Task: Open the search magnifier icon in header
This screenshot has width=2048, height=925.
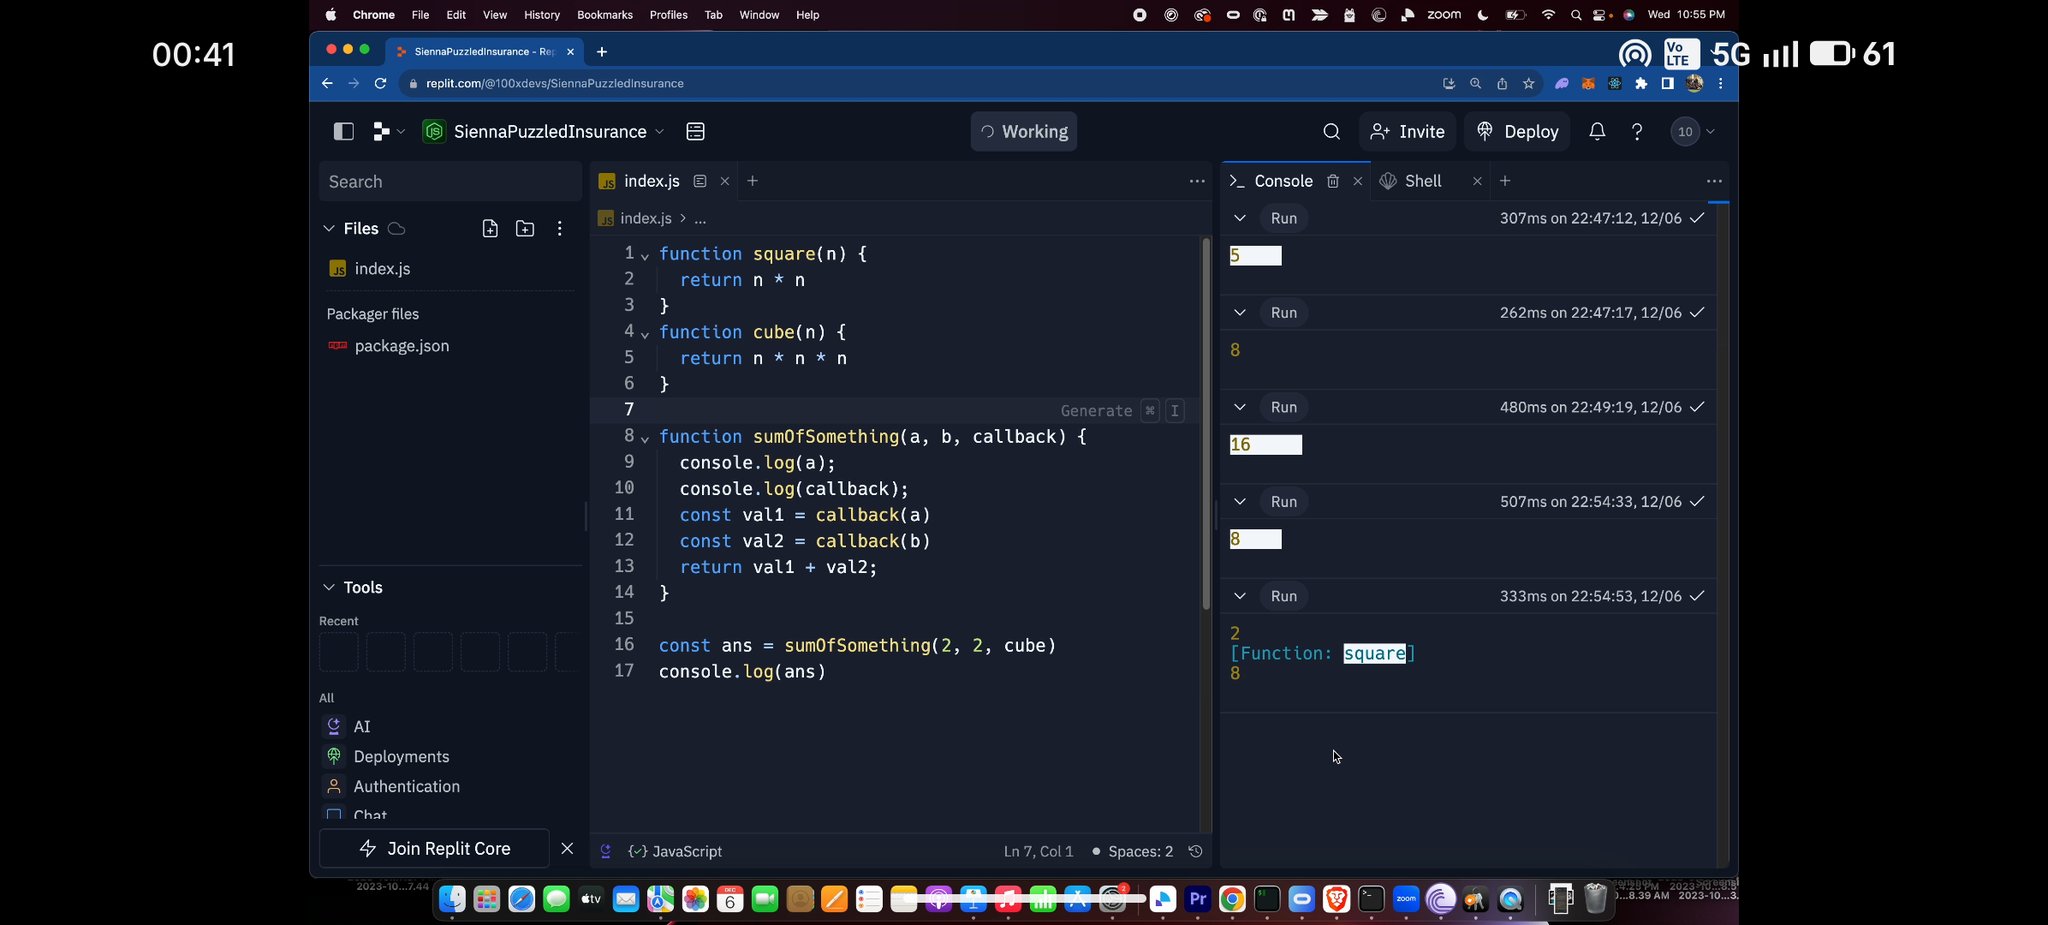Action: [x=1331, y=131]
